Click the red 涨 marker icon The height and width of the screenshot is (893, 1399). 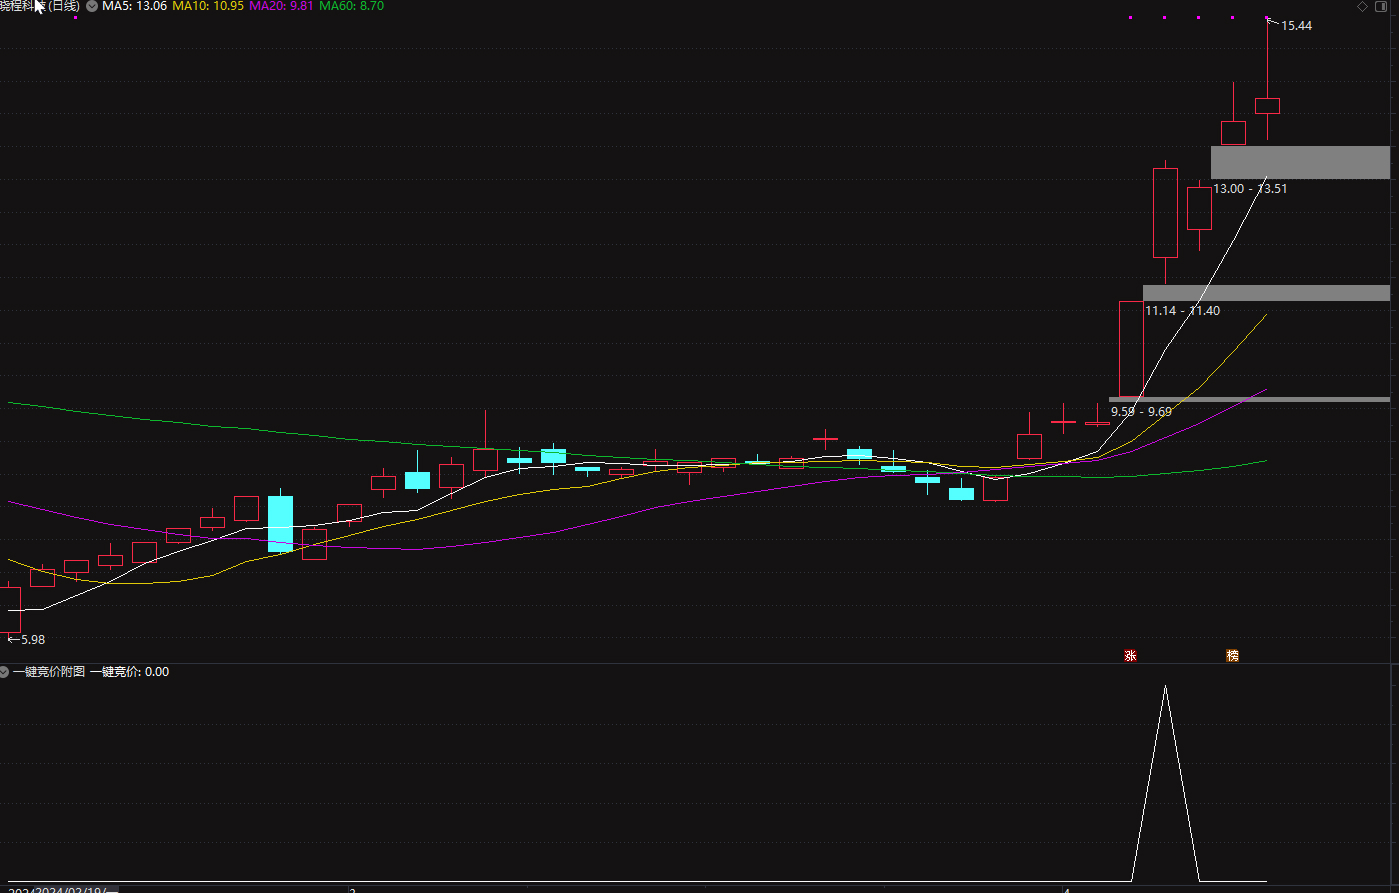pyautogui.click(x=1130, y=656)
